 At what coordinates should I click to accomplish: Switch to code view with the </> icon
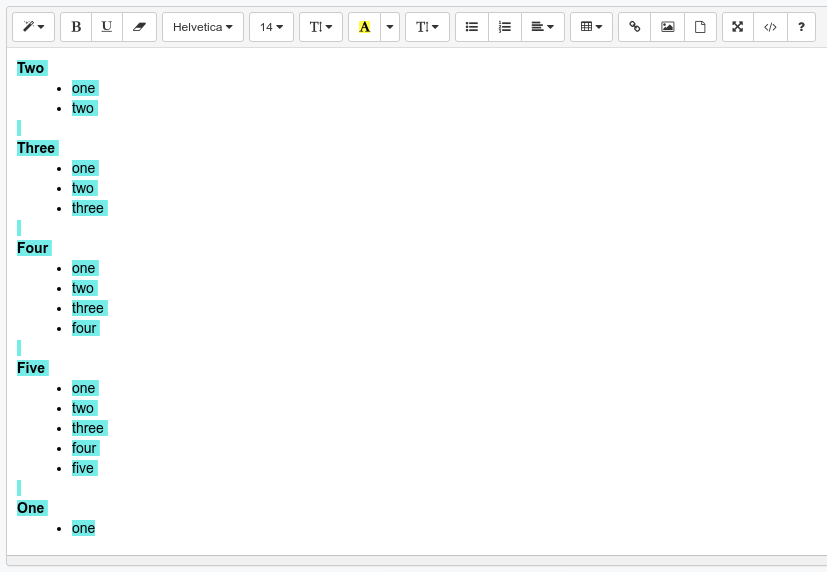click(770, 27)
